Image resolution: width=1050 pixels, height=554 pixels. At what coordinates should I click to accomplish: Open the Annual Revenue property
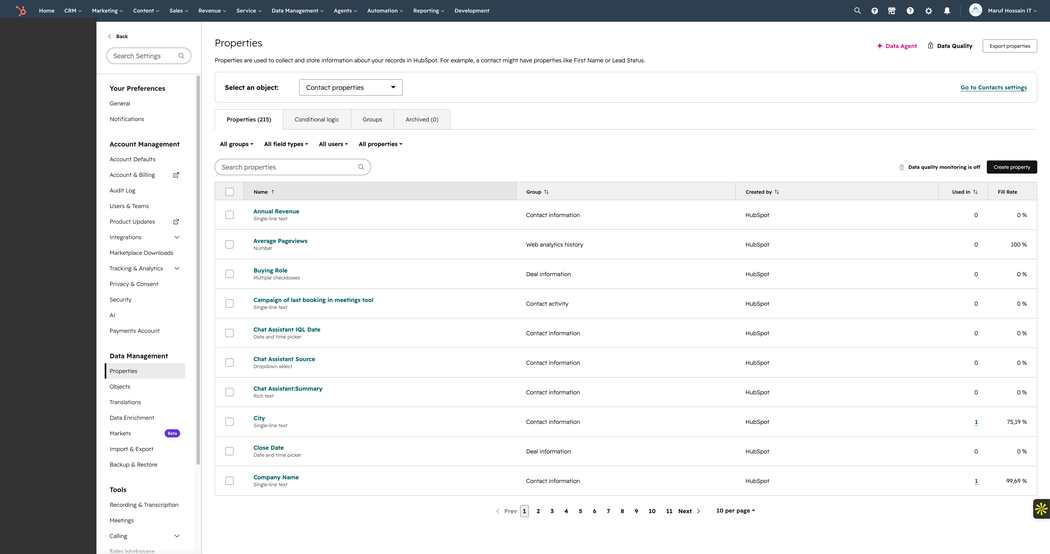tap(276, 211)
